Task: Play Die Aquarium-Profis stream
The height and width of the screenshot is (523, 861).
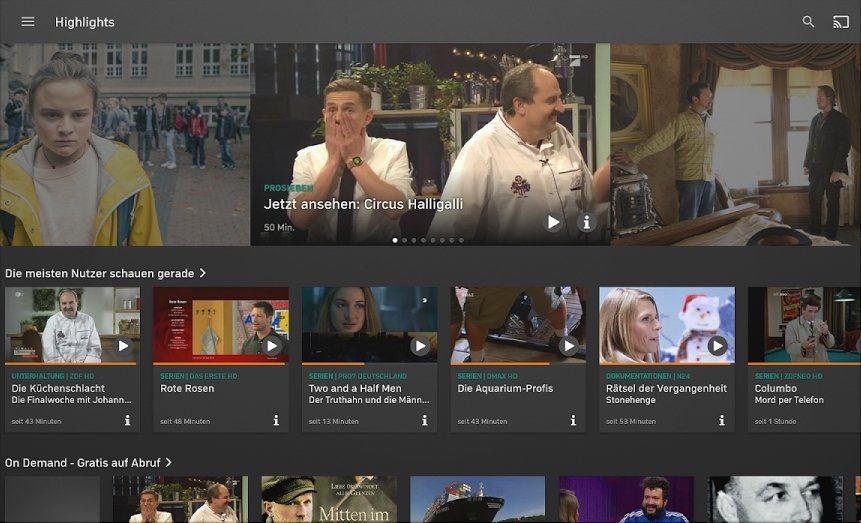Action: [x=568, y=346]
